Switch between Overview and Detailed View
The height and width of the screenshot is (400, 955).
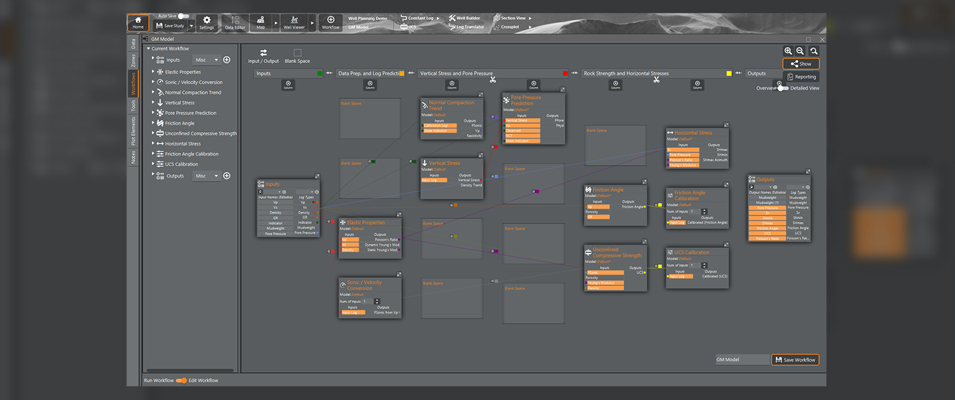782,88
